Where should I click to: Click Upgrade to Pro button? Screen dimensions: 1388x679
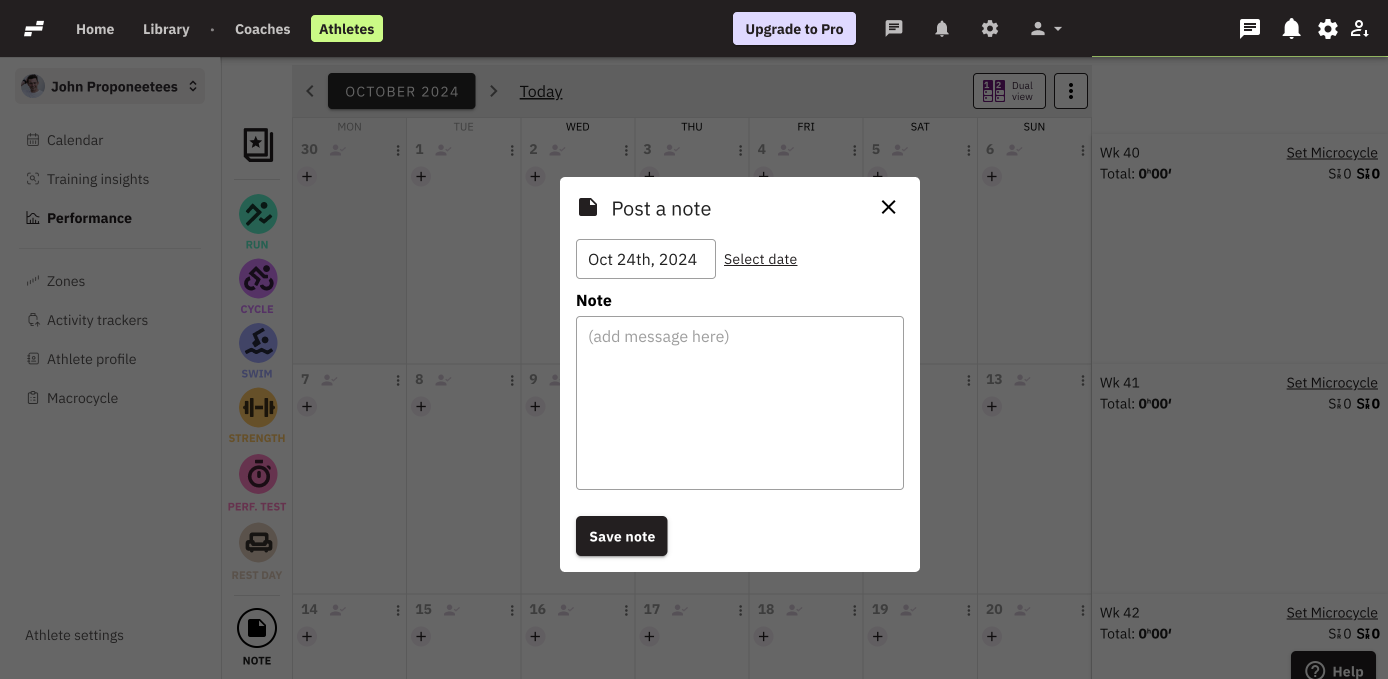coord(794,29)
